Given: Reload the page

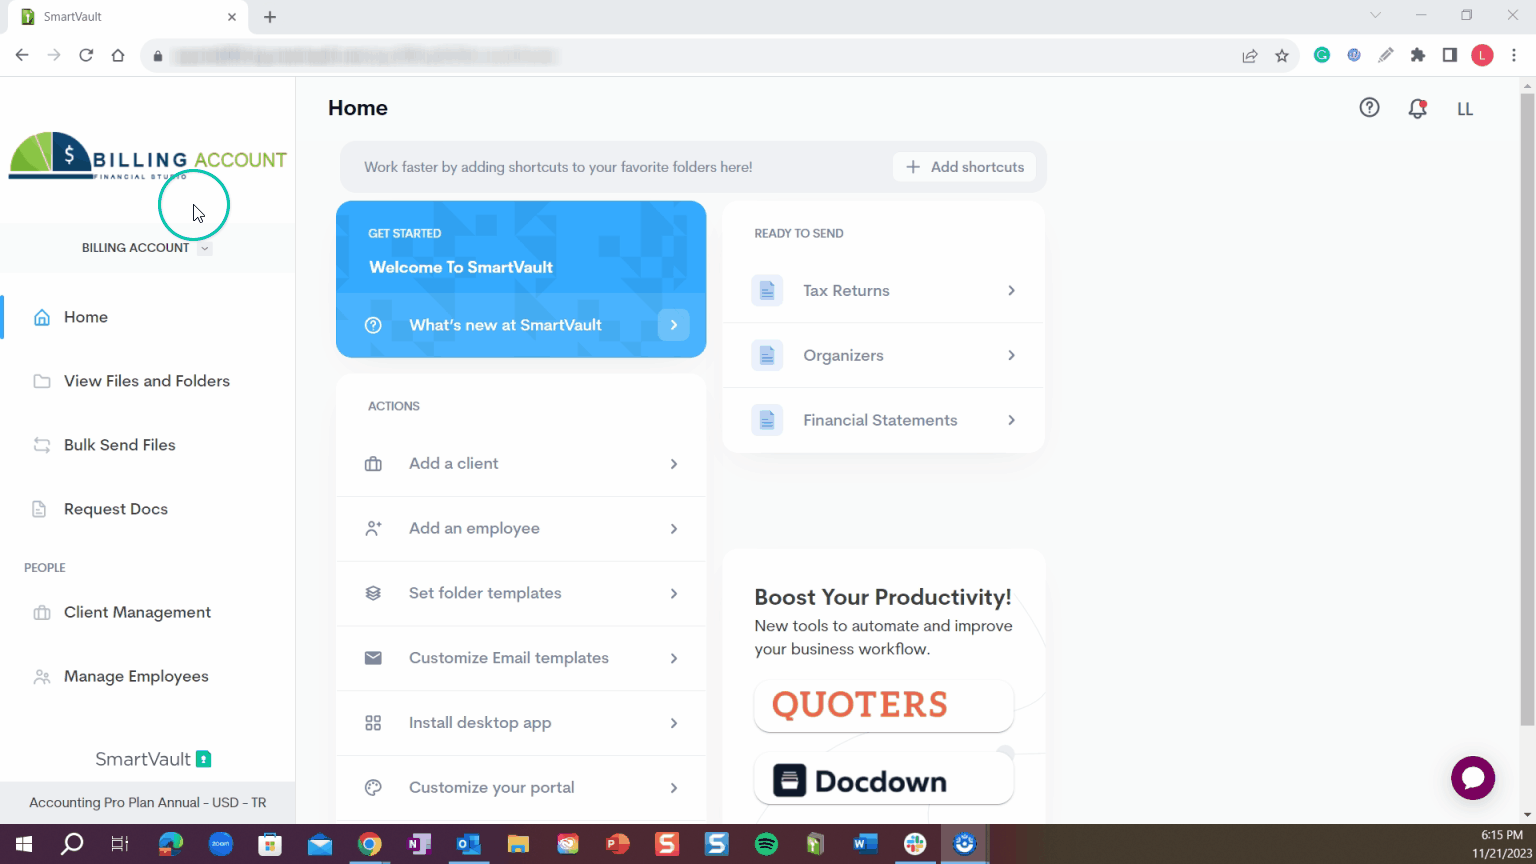Looking at the screenshot, I should coord(86,56).
